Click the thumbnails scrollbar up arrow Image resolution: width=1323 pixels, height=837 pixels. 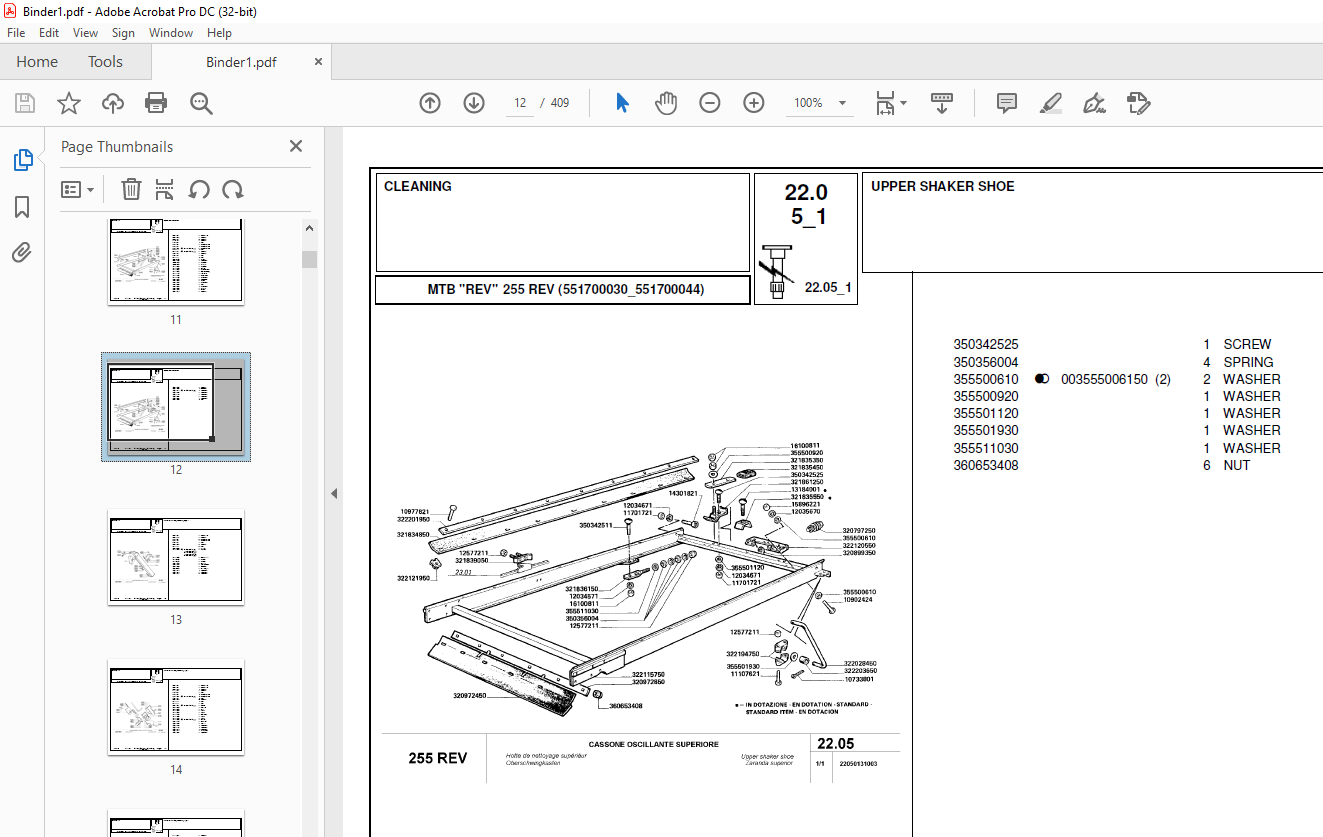click(310, 228)
